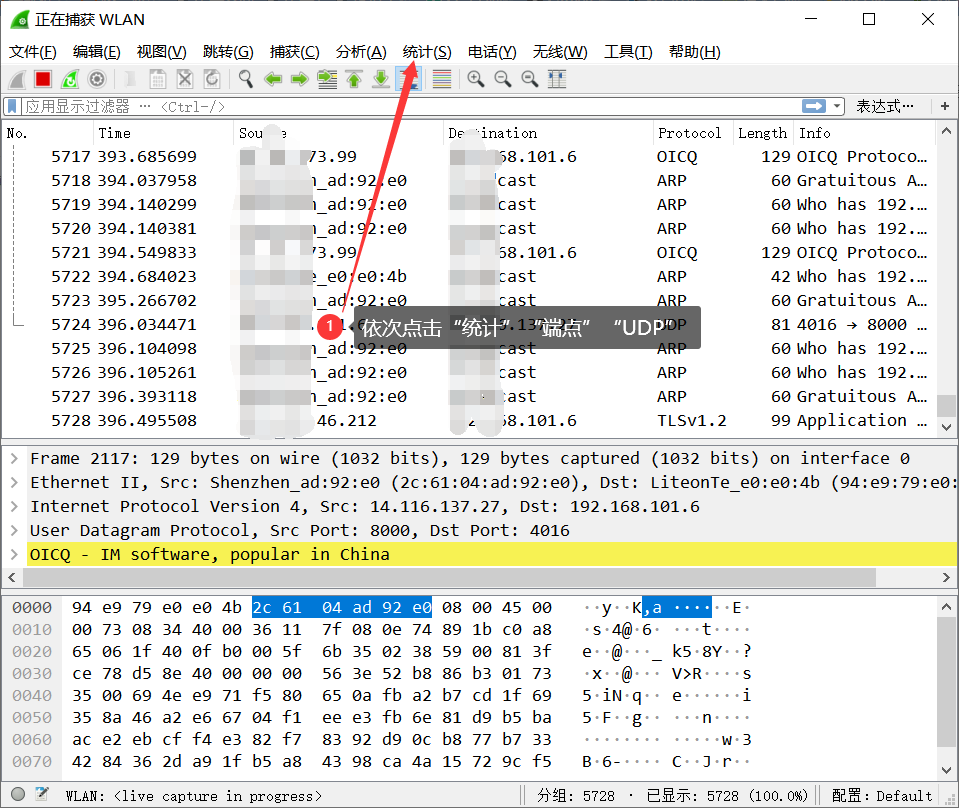Click the display filter input field
The image size is (959, 808).
[x=400, y=106]
